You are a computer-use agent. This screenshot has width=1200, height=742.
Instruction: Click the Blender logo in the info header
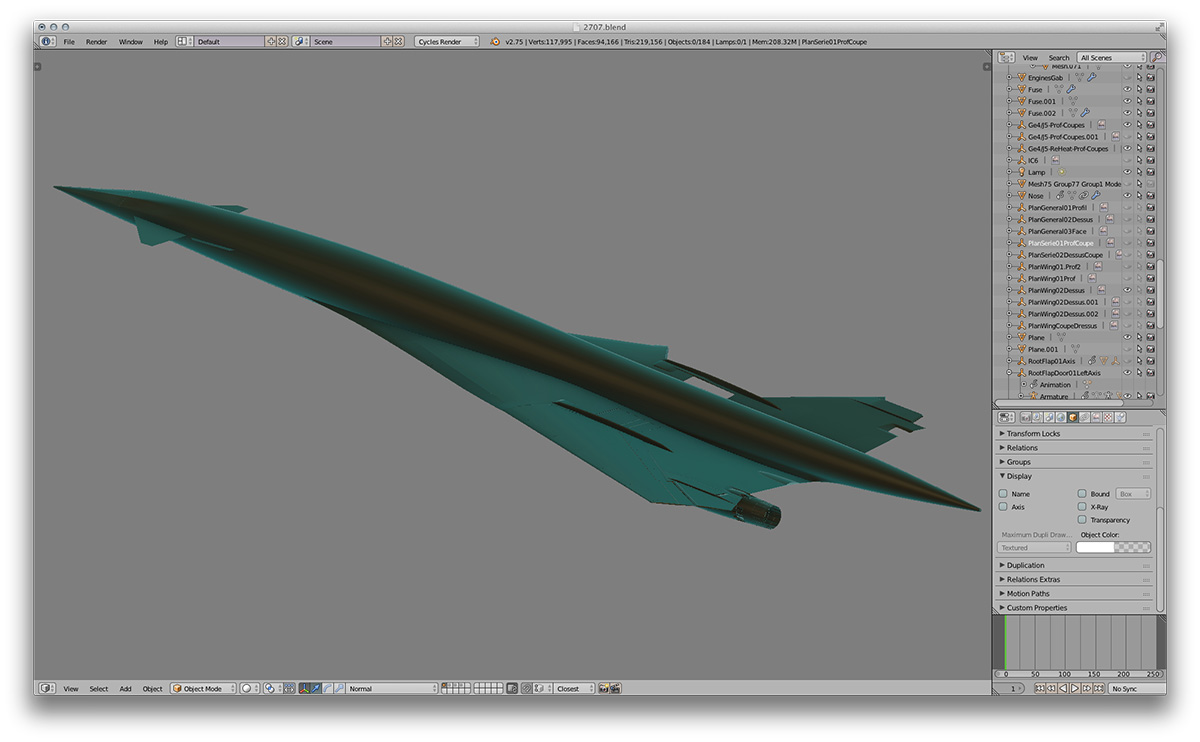click(494, 42)
